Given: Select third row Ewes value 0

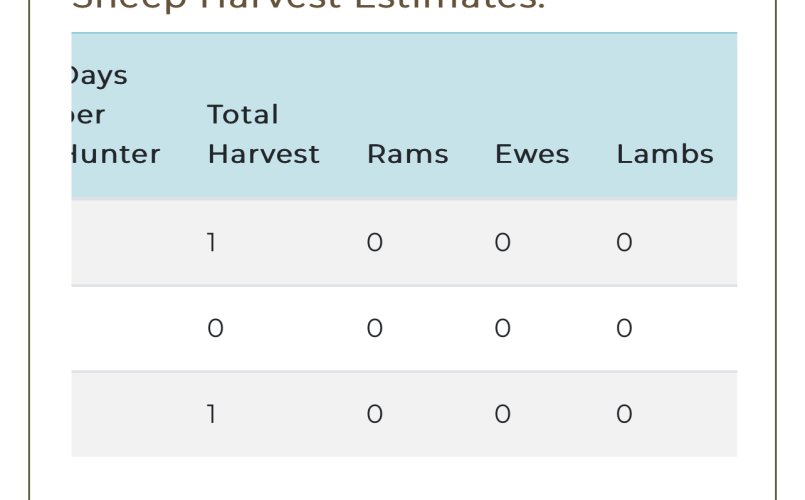Looking at the screenshot, I should coord(503,414).
